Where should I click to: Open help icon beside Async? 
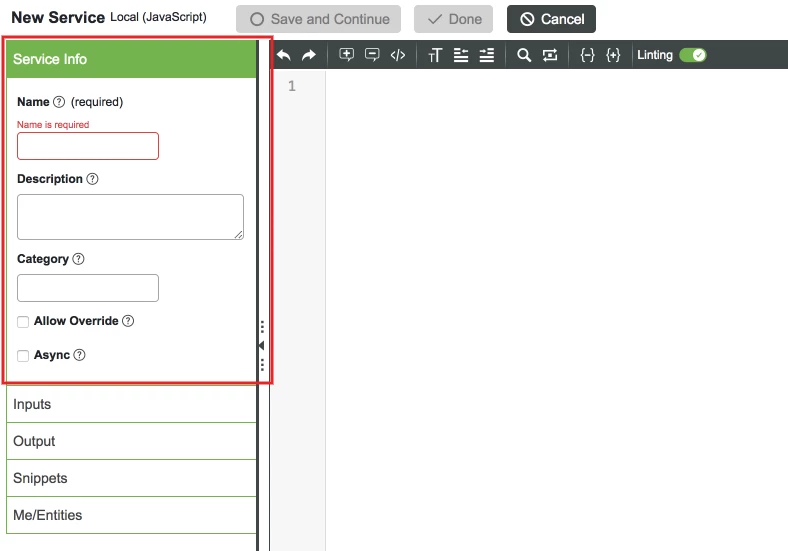pyautogui.click(x=79, y=355)
